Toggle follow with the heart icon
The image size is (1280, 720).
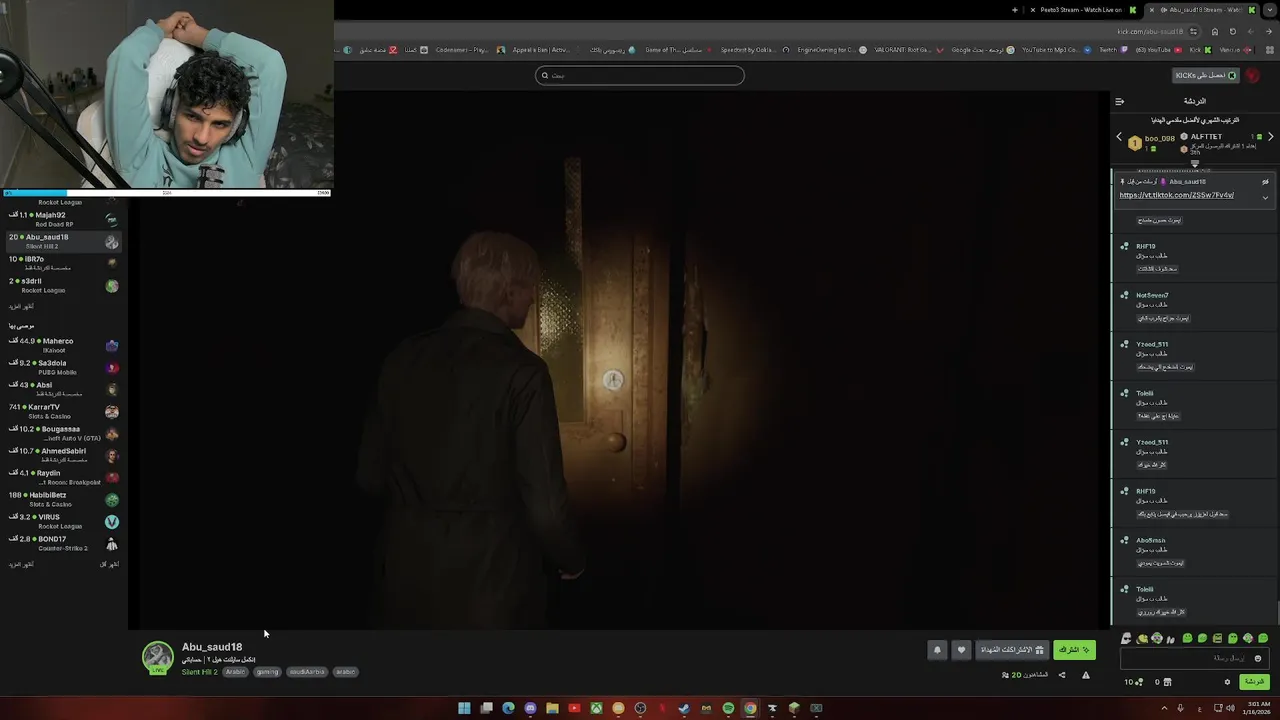[961, 650]
